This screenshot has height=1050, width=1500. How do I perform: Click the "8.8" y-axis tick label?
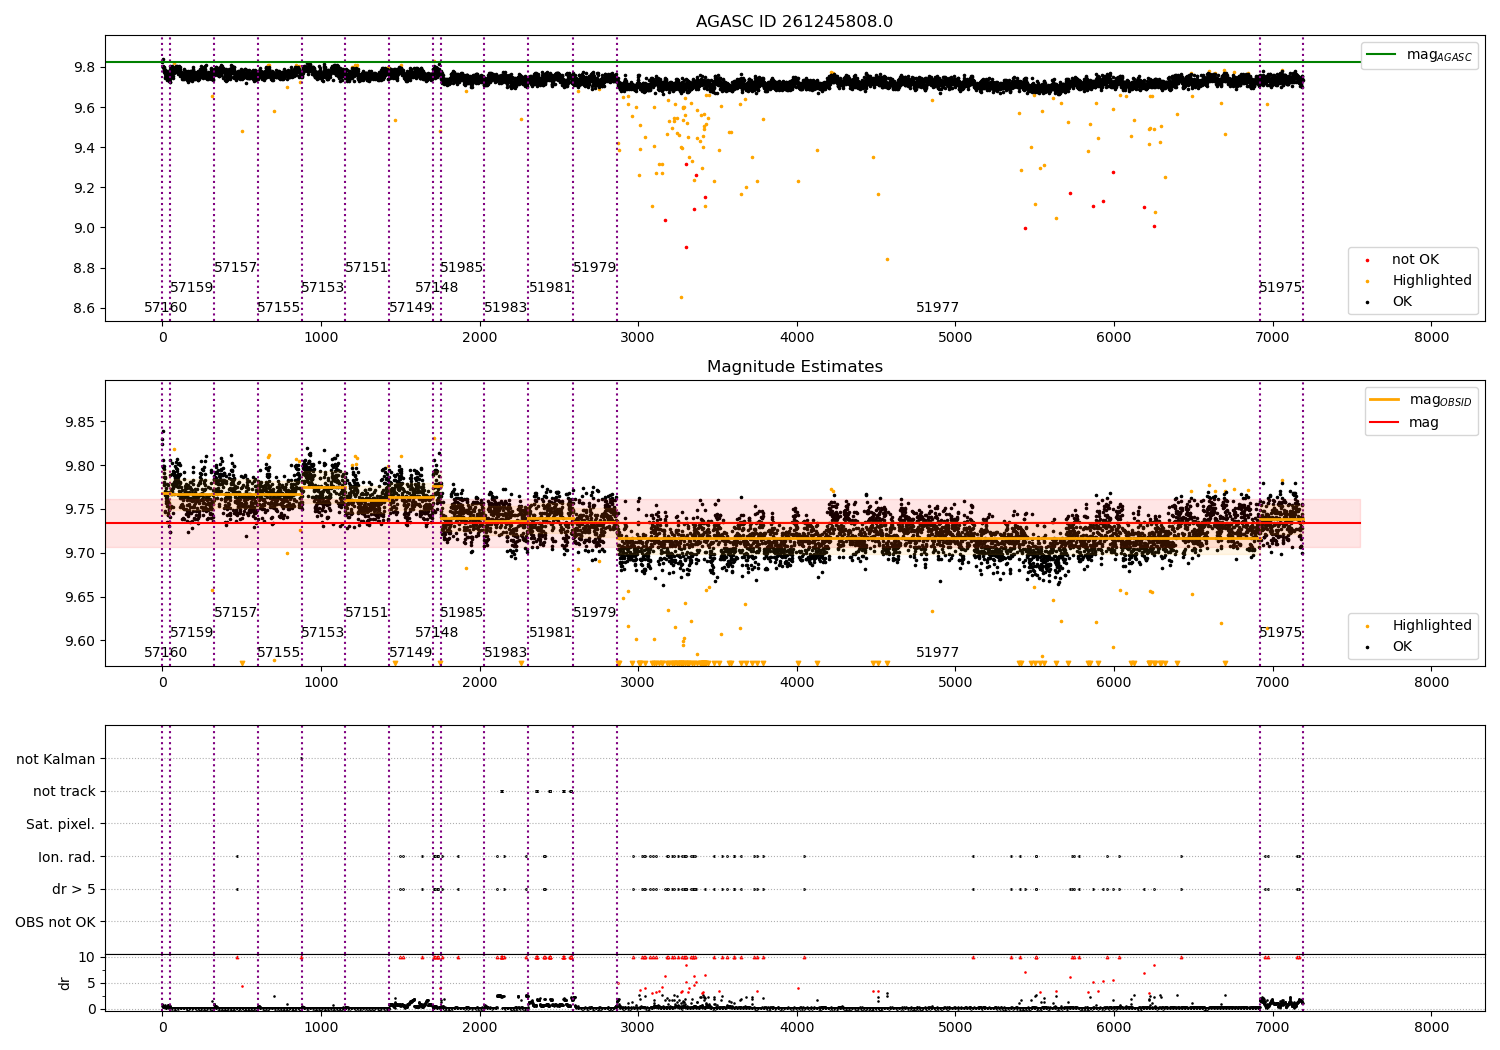[84, 268]
